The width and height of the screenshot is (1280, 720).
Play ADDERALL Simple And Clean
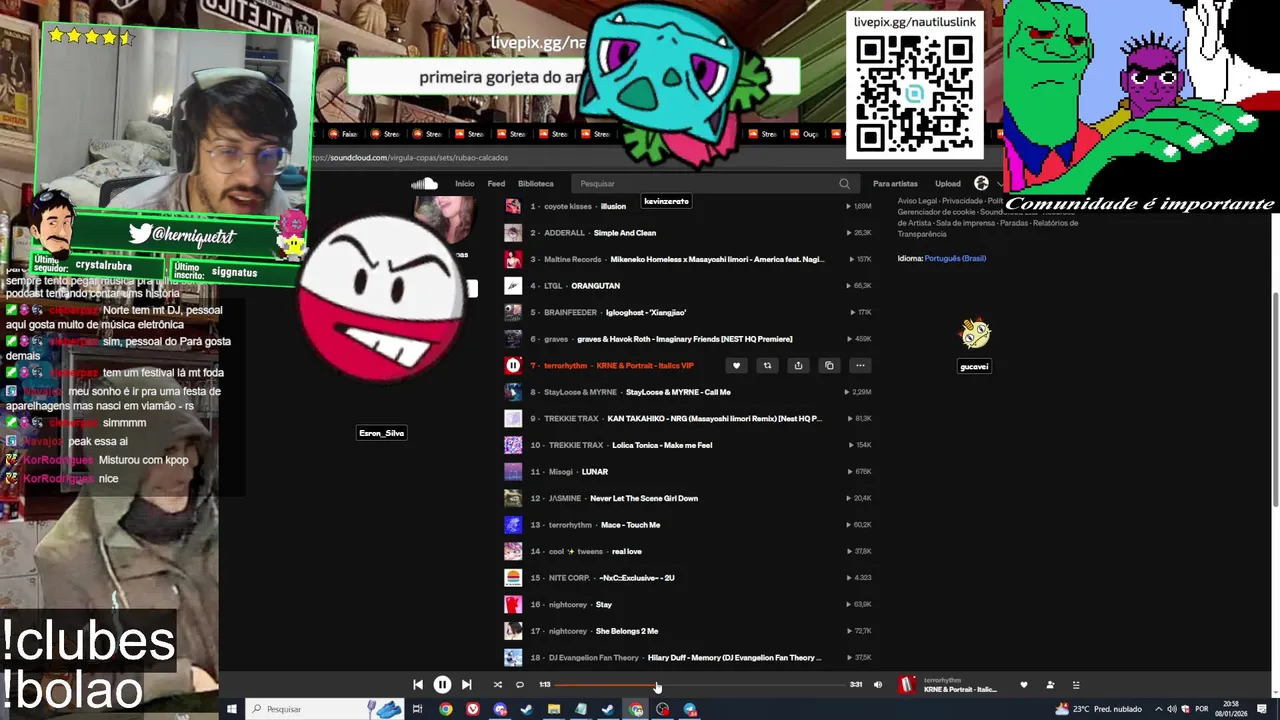pos(687,233)
